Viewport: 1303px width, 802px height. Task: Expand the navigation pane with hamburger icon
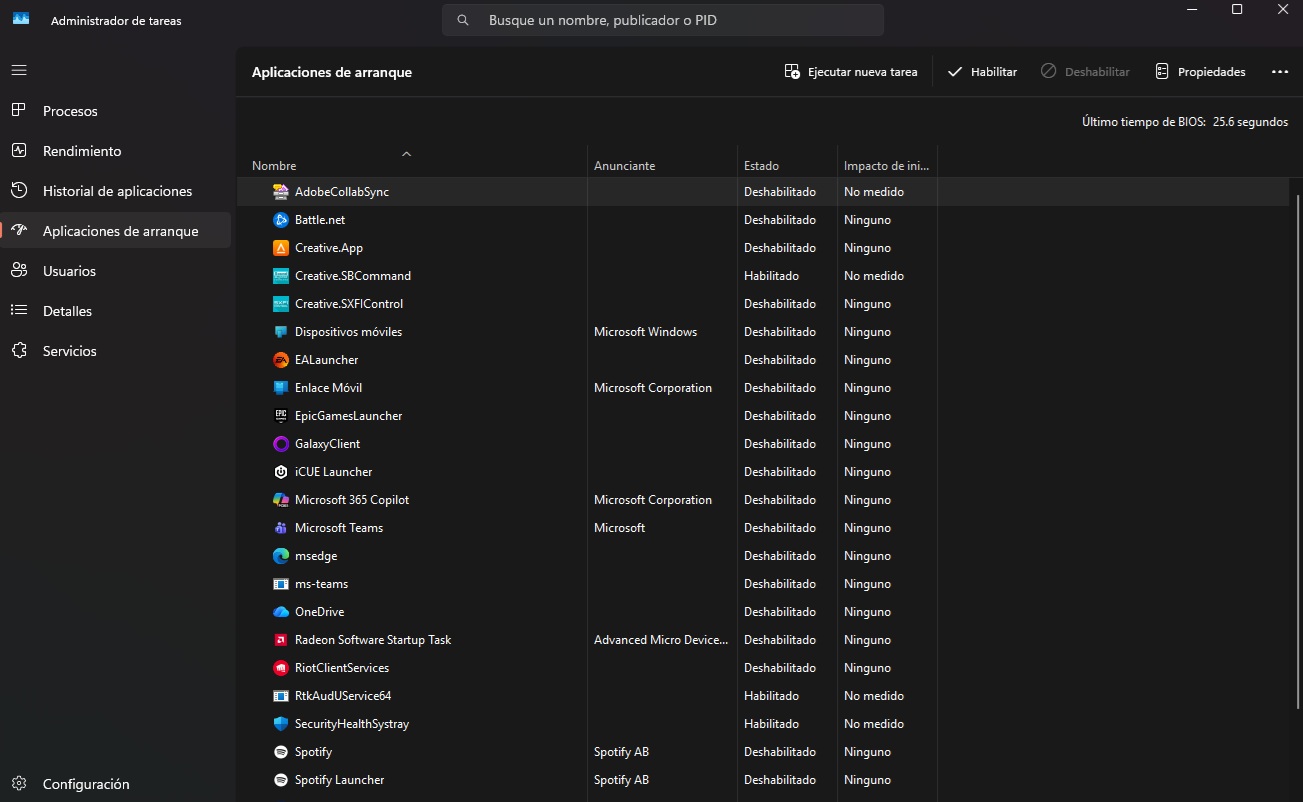tap(18, 70)
